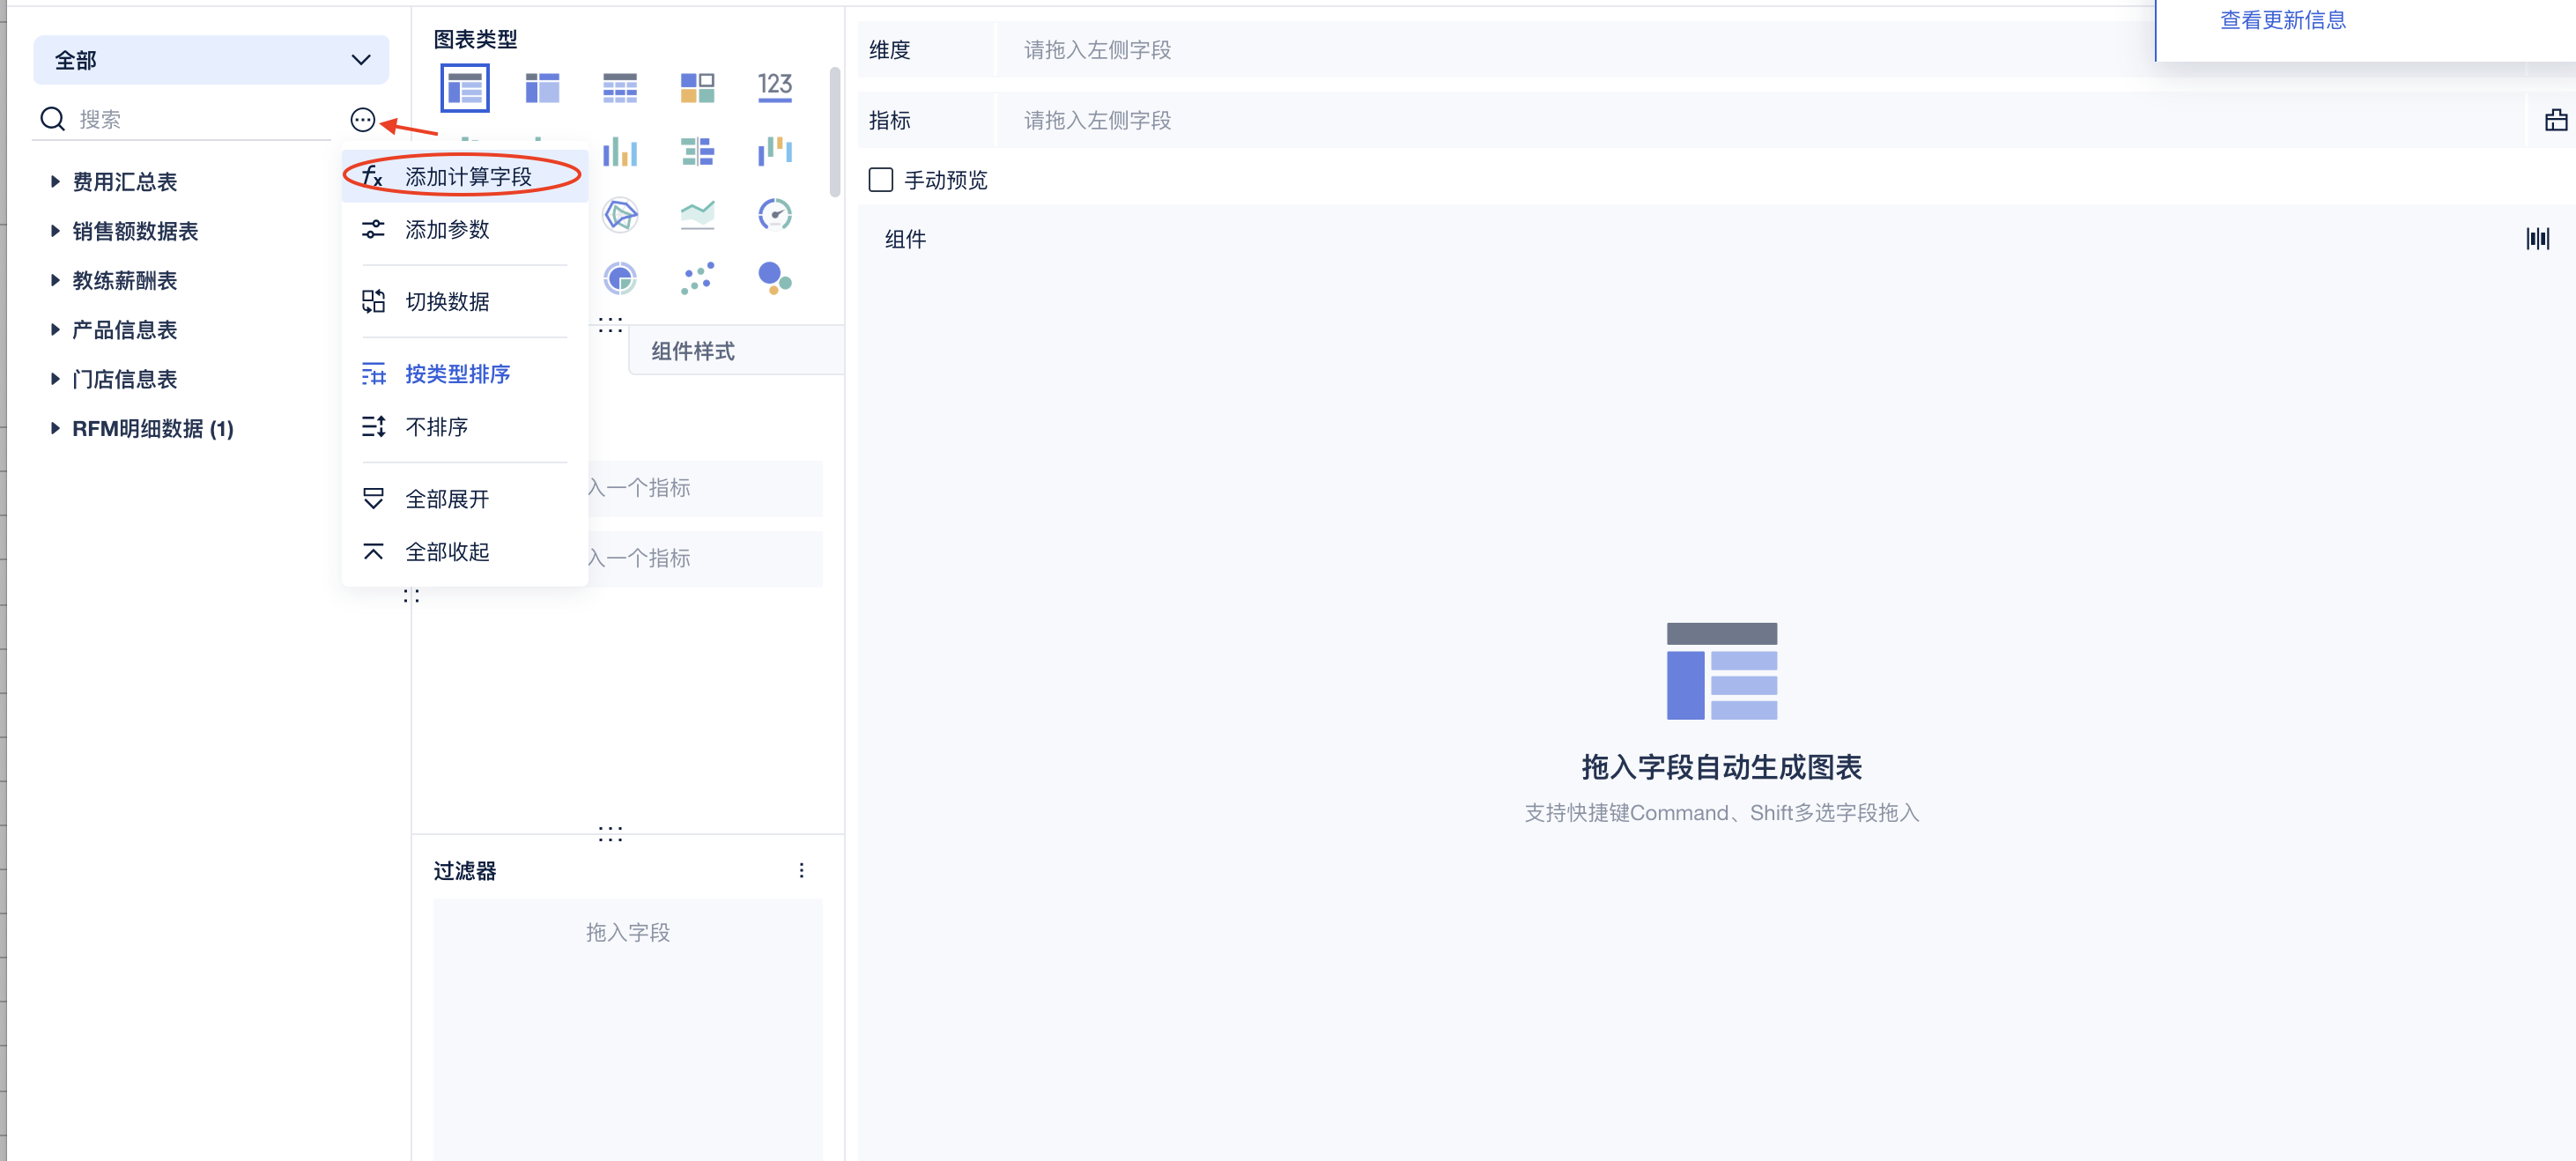Screen dimensions: 2576x1161
Task: Click the ellipsis more-options icon beside search
Action: point(362,120)
